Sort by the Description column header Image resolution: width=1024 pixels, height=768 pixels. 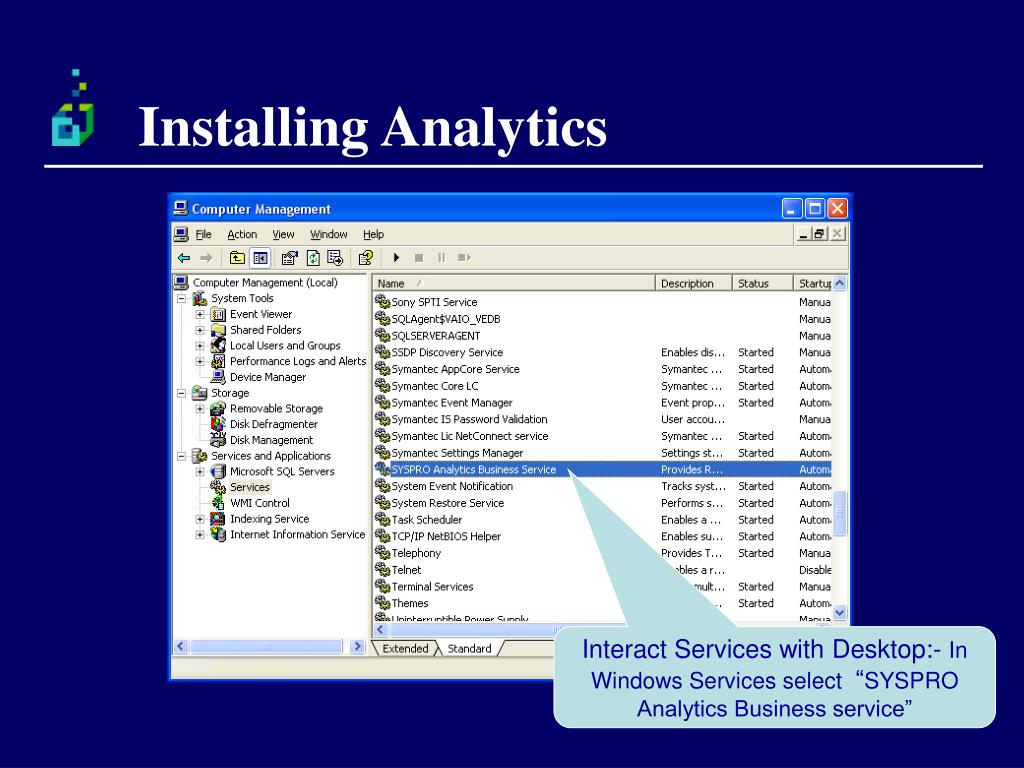[x=694, y=283]
